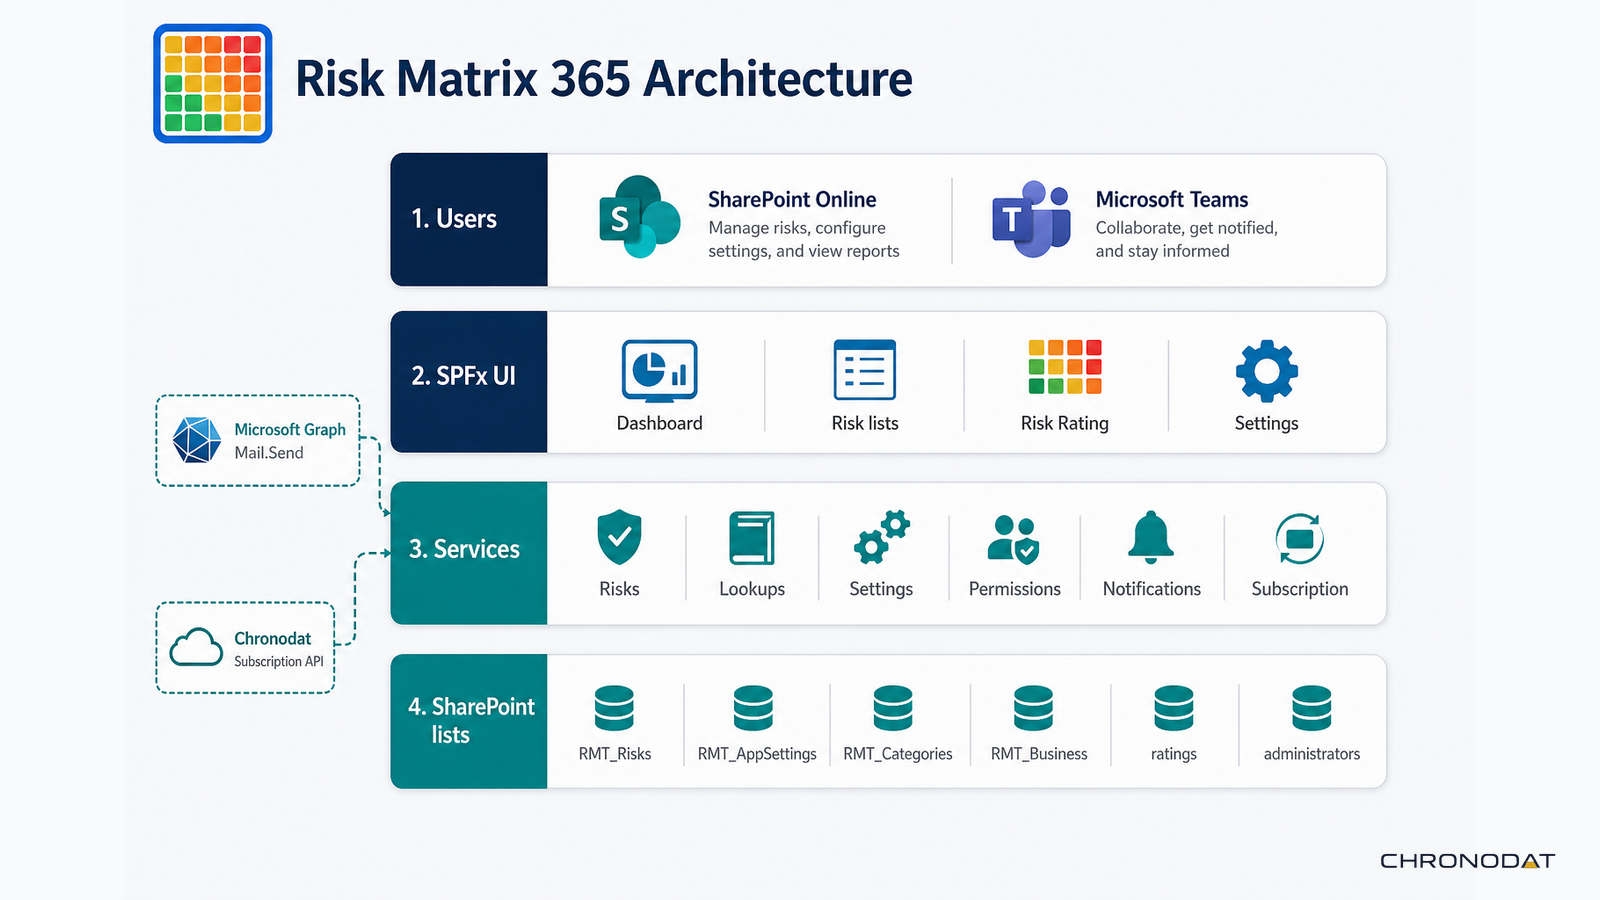Select the Dashboard monitor icon
Image resolution: width=1600 pixels, height=900 pixels.
coord(660,371)
